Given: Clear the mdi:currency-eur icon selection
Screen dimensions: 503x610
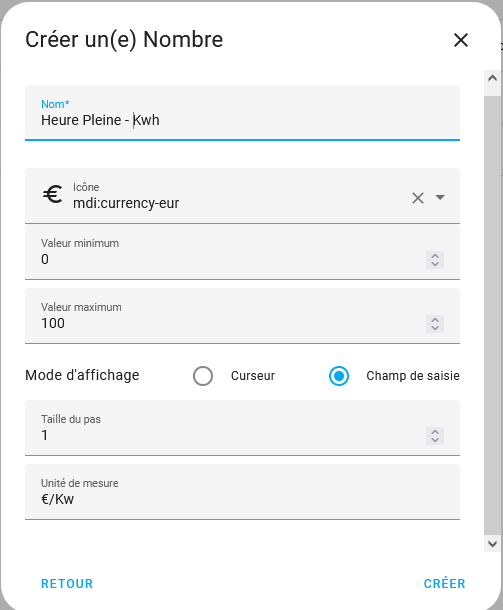Looking at the screenshot, I should (x=418, y=198).
